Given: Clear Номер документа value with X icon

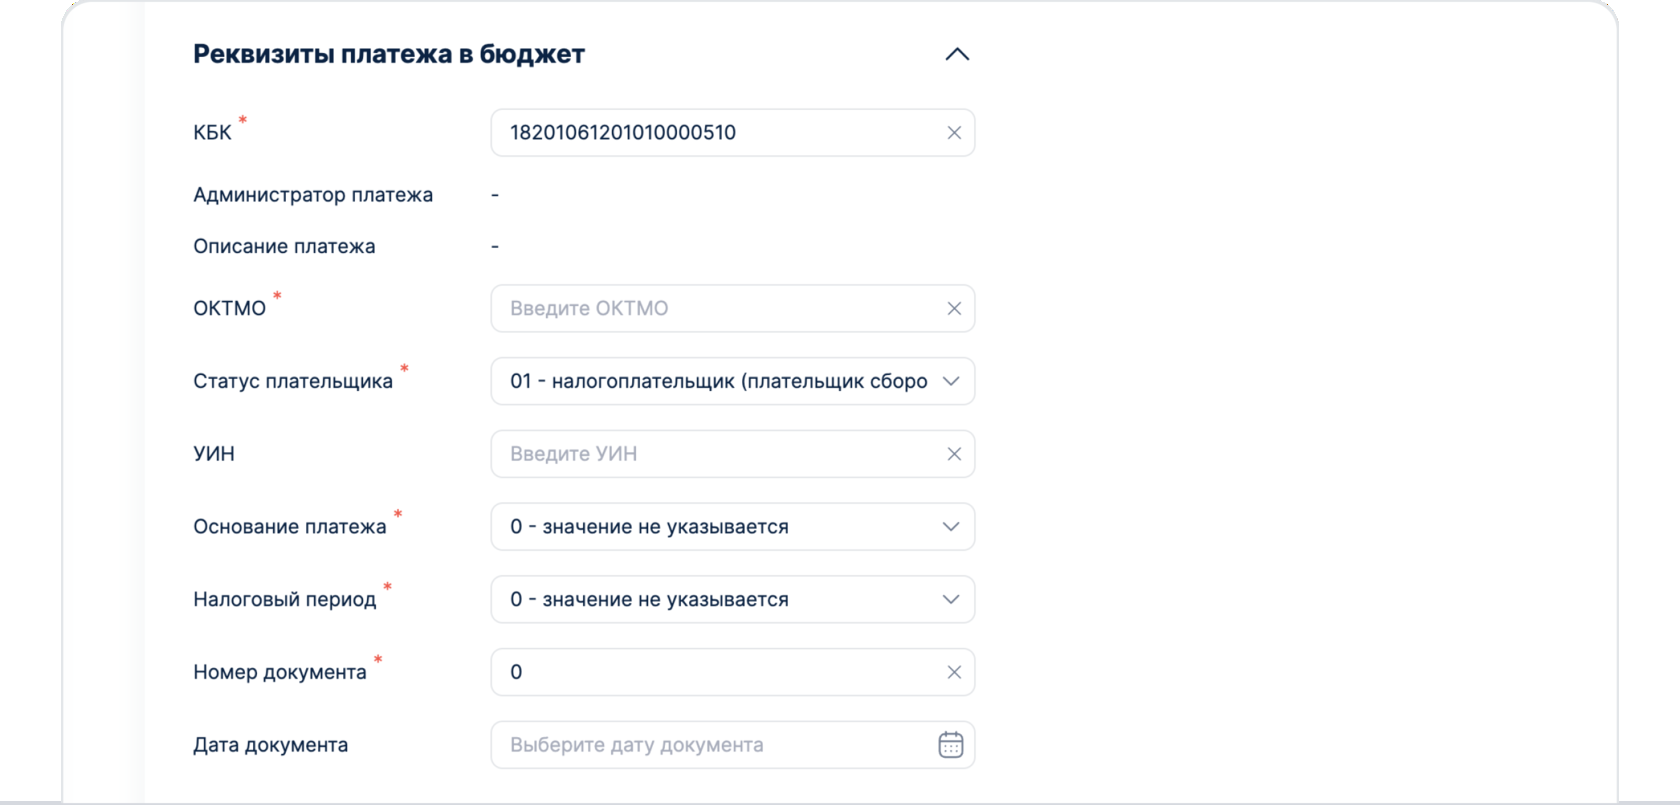Looking at the screenshot, I should (954, 673).
